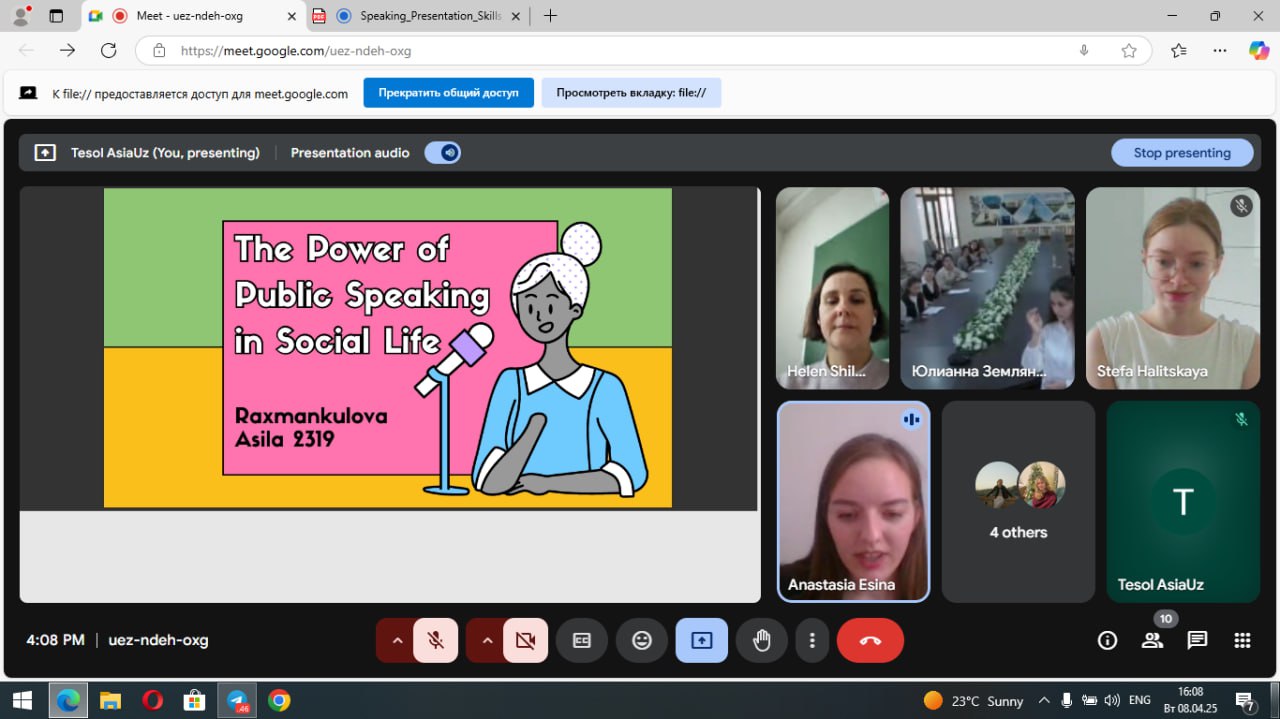
Task: Open tab actions menu
Action: 56,16
